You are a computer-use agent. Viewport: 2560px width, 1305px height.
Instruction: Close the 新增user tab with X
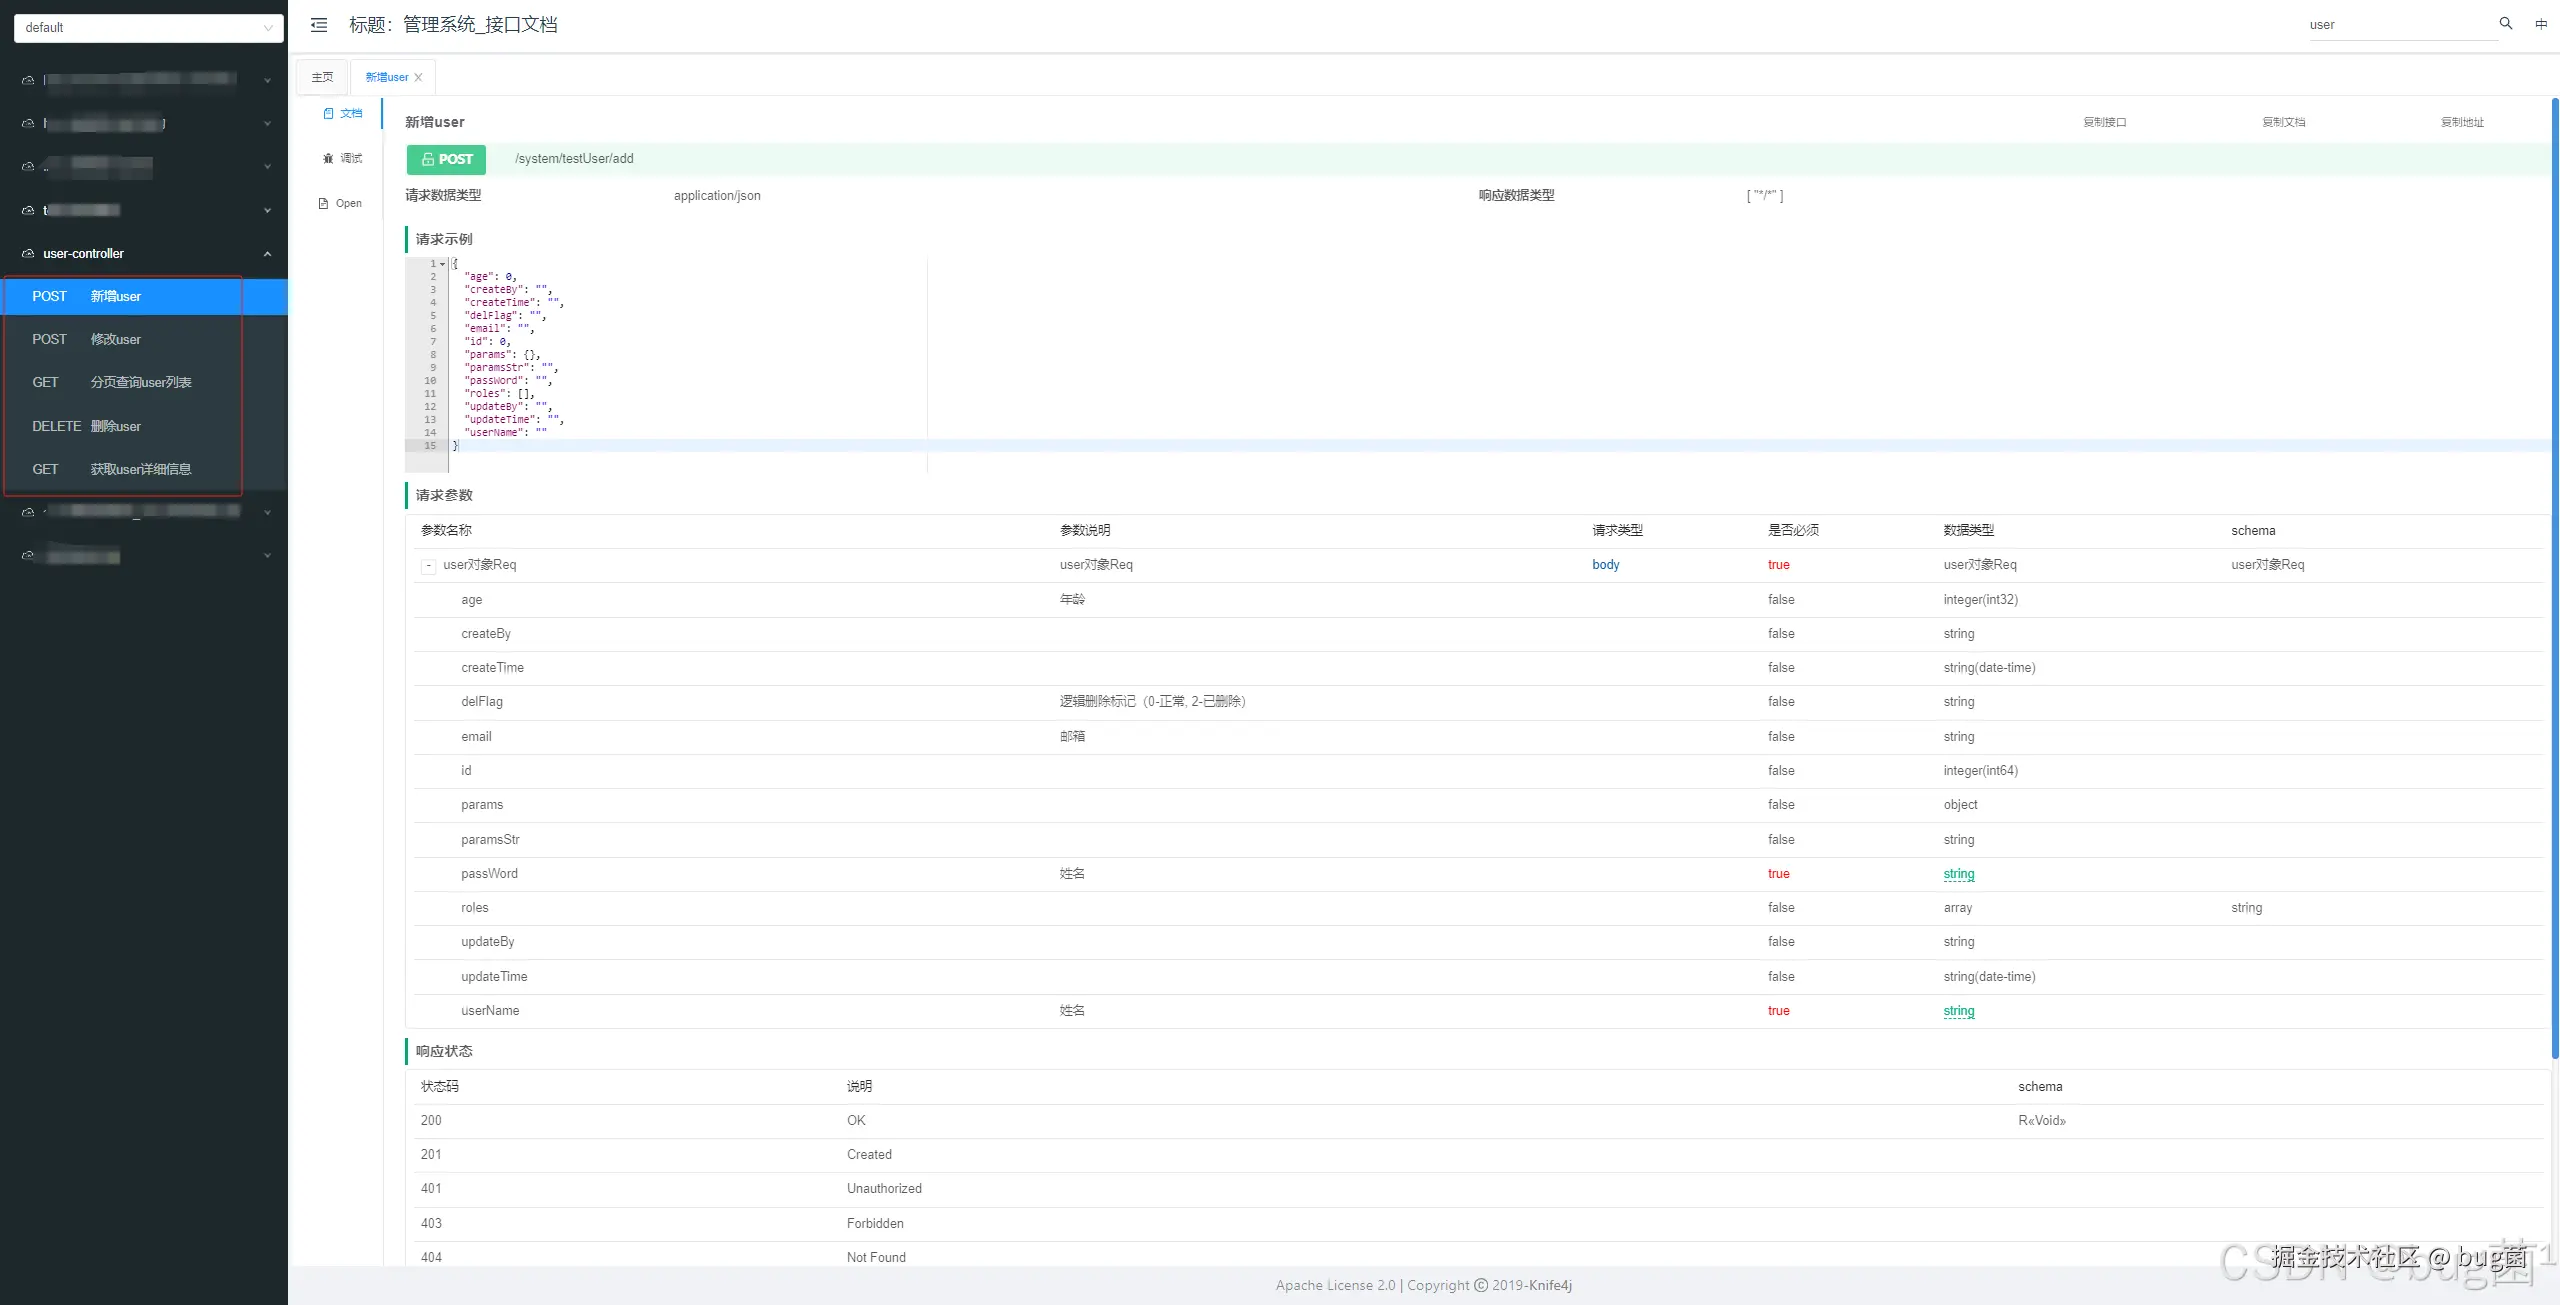click(x=418, y=77)
